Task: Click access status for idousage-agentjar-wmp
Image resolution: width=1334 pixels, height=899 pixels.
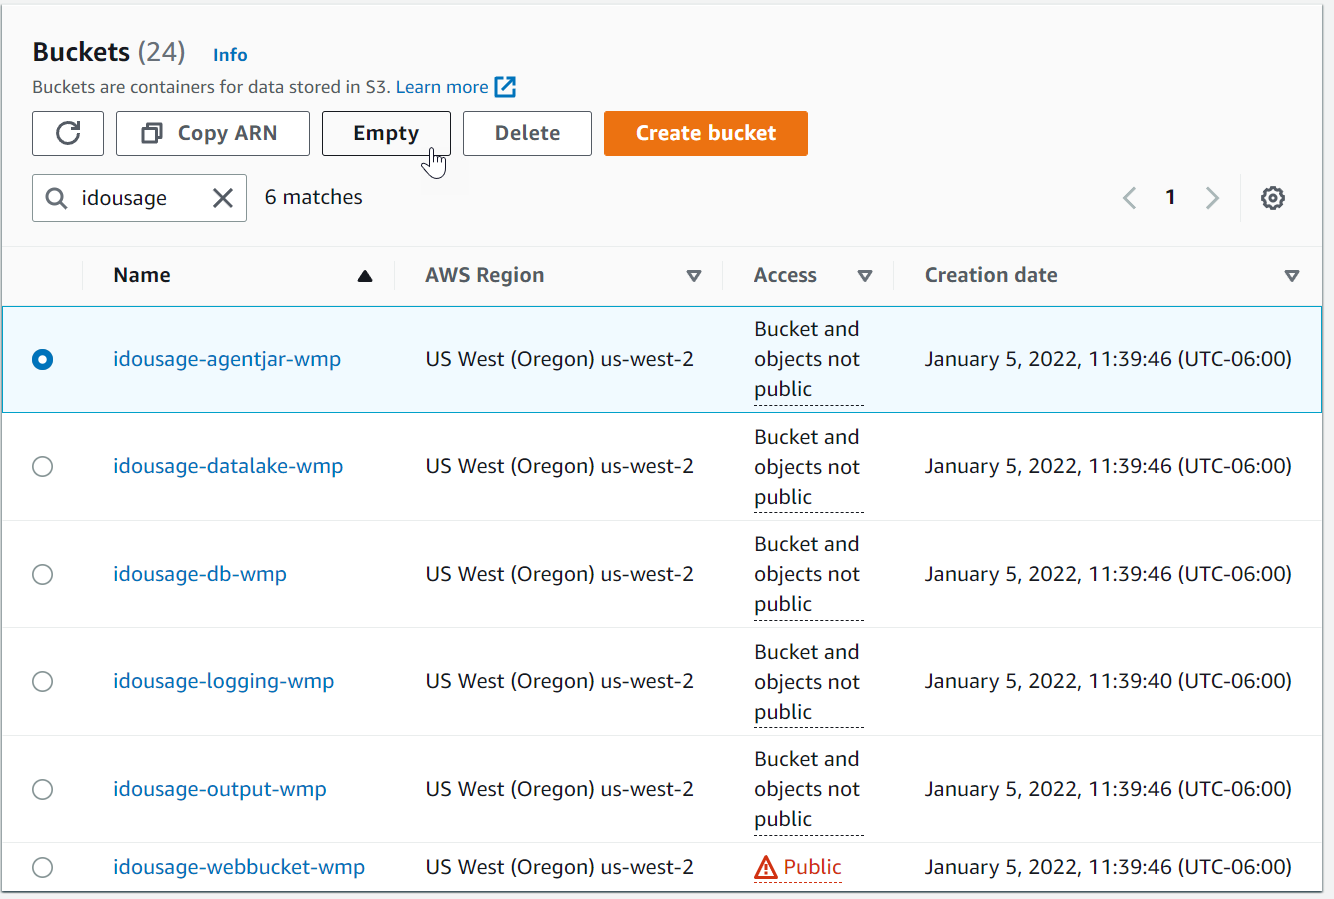Action: pos(807,359)
